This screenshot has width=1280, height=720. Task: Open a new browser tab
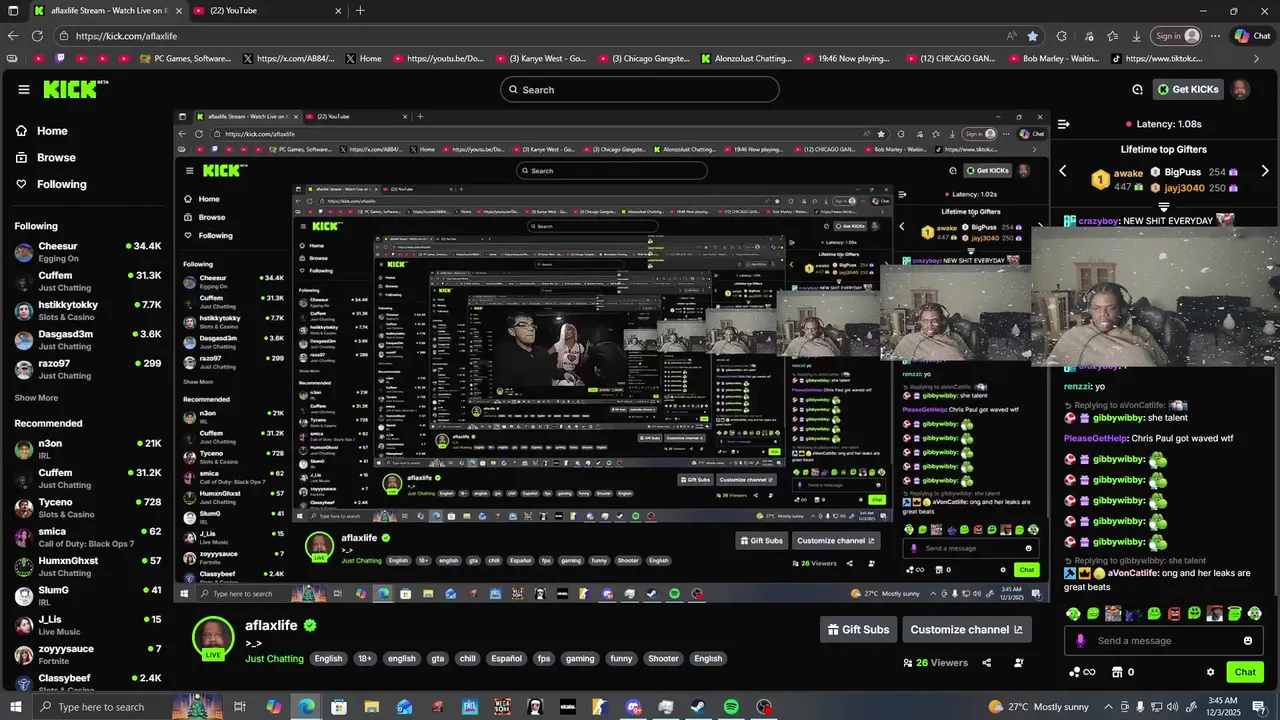360,10
